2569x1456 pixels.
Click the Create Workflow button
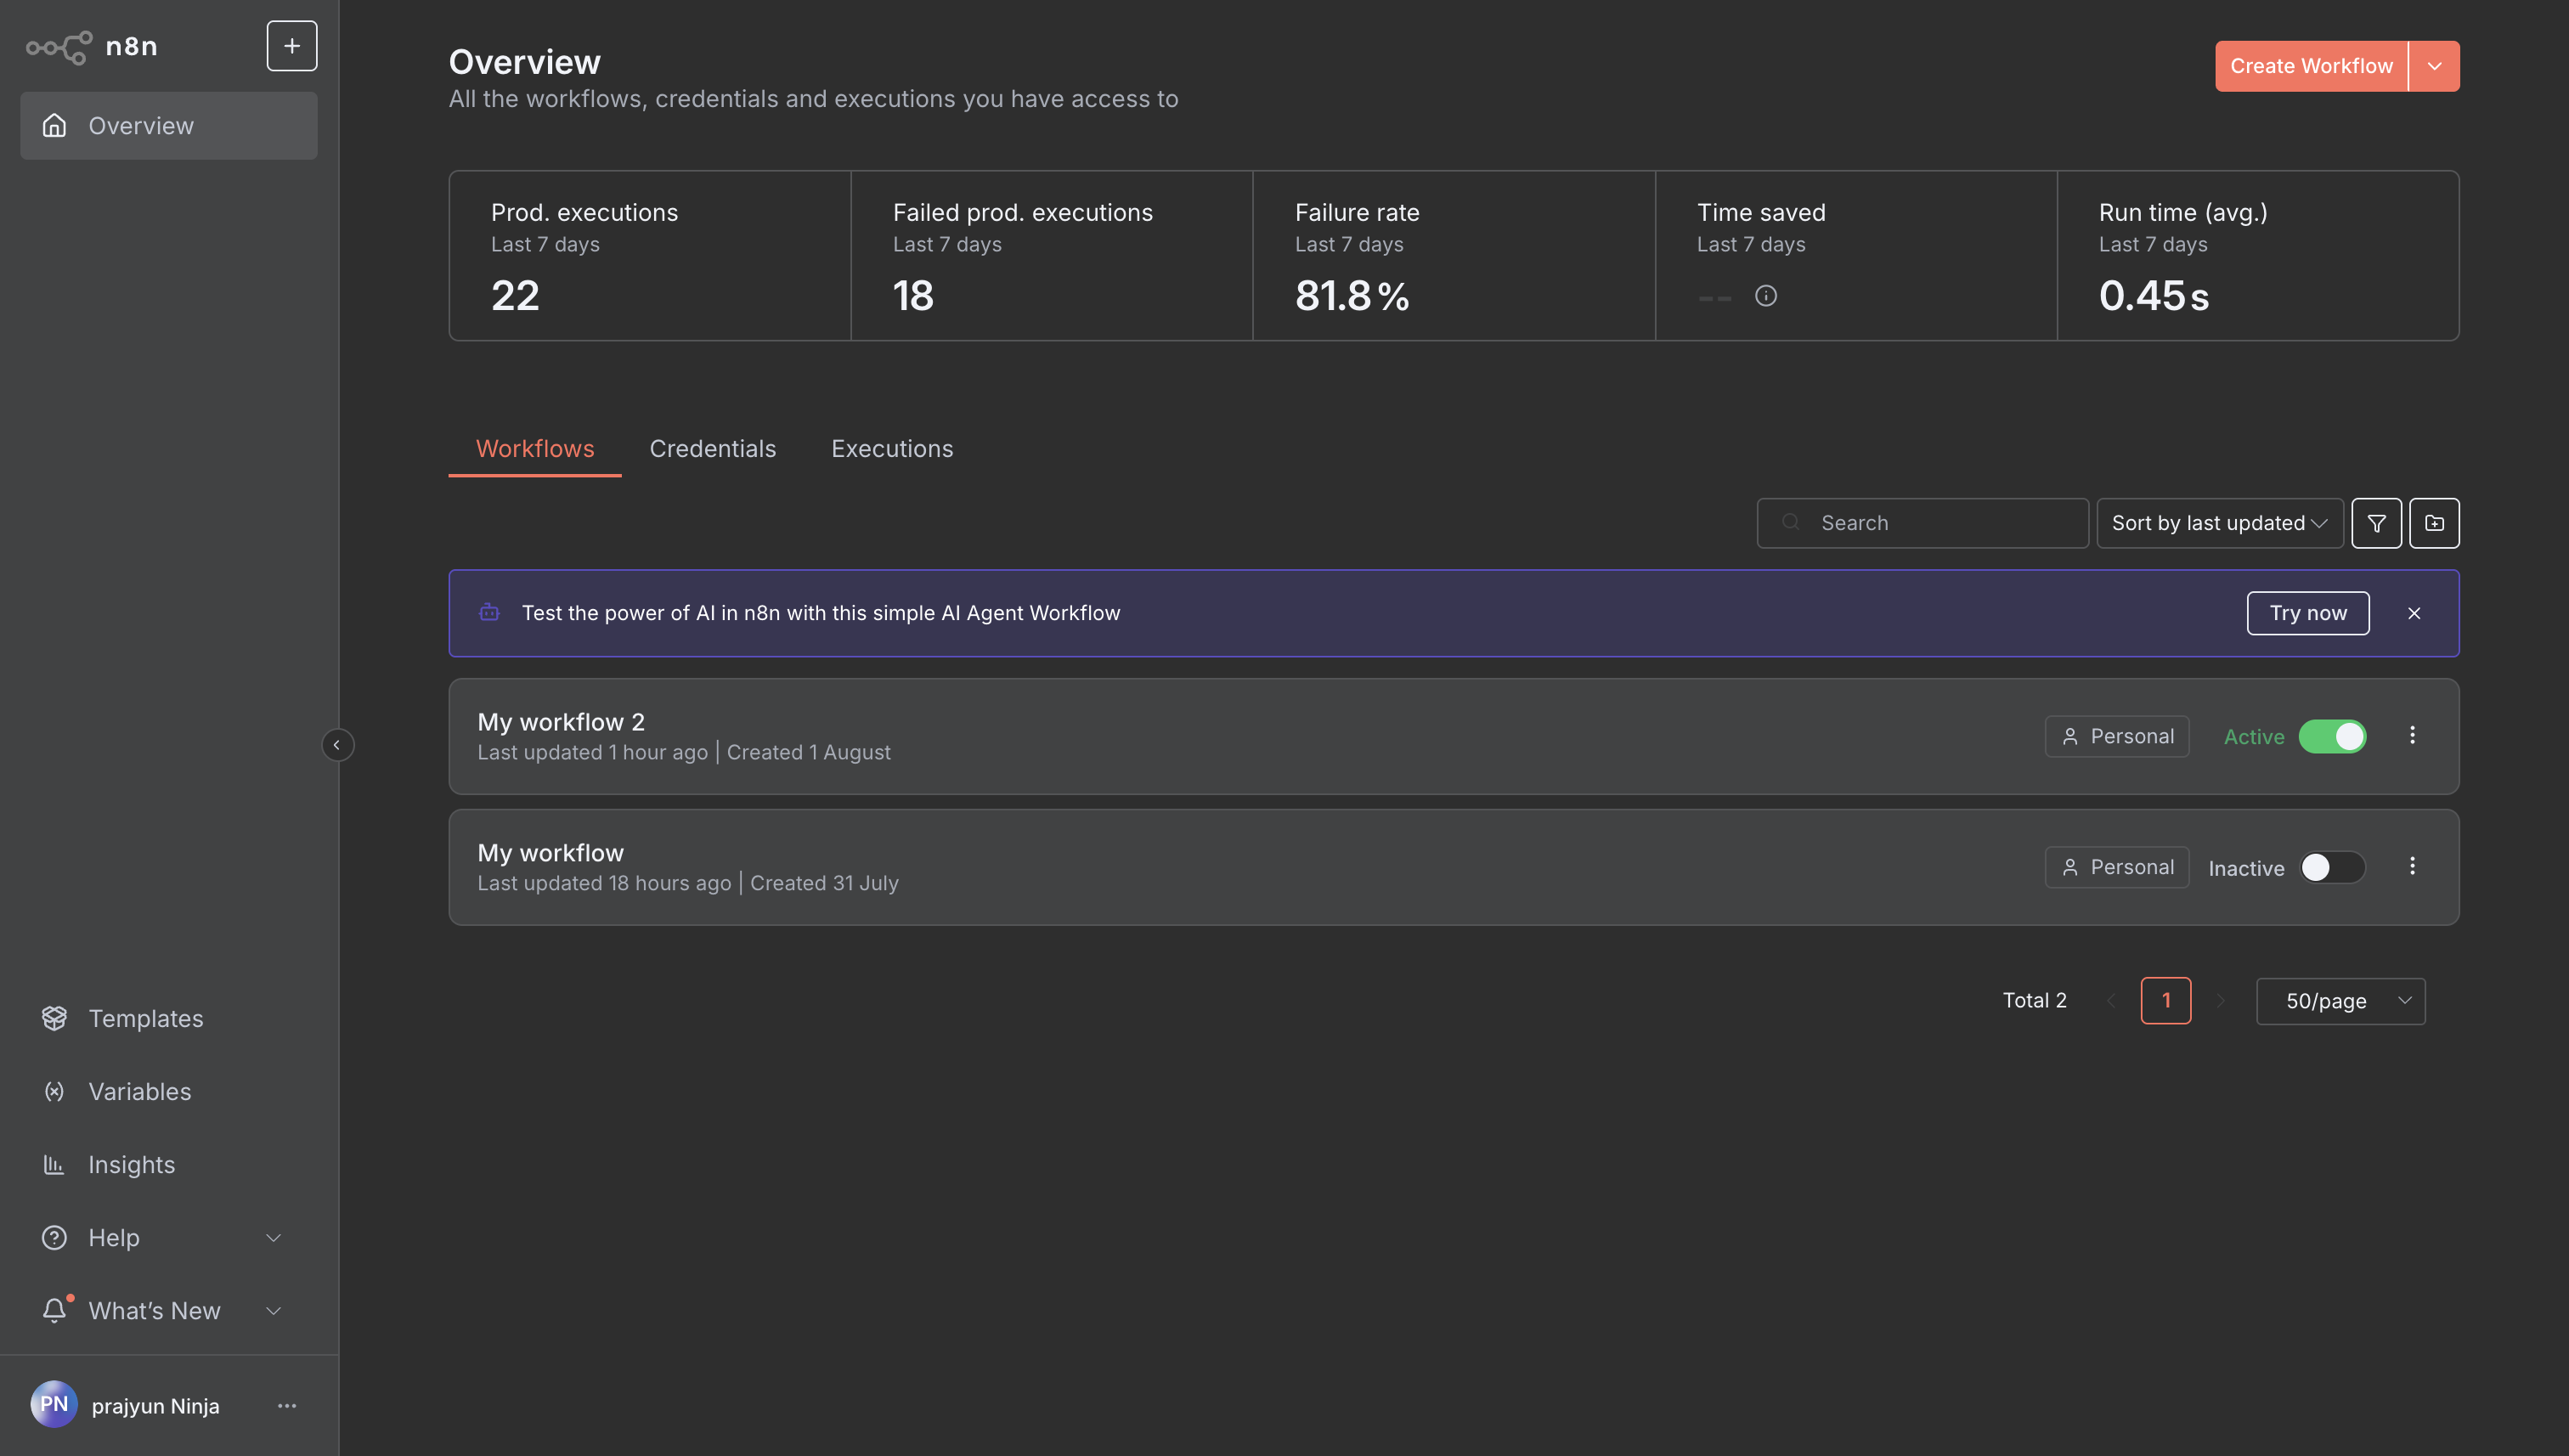2311,66
